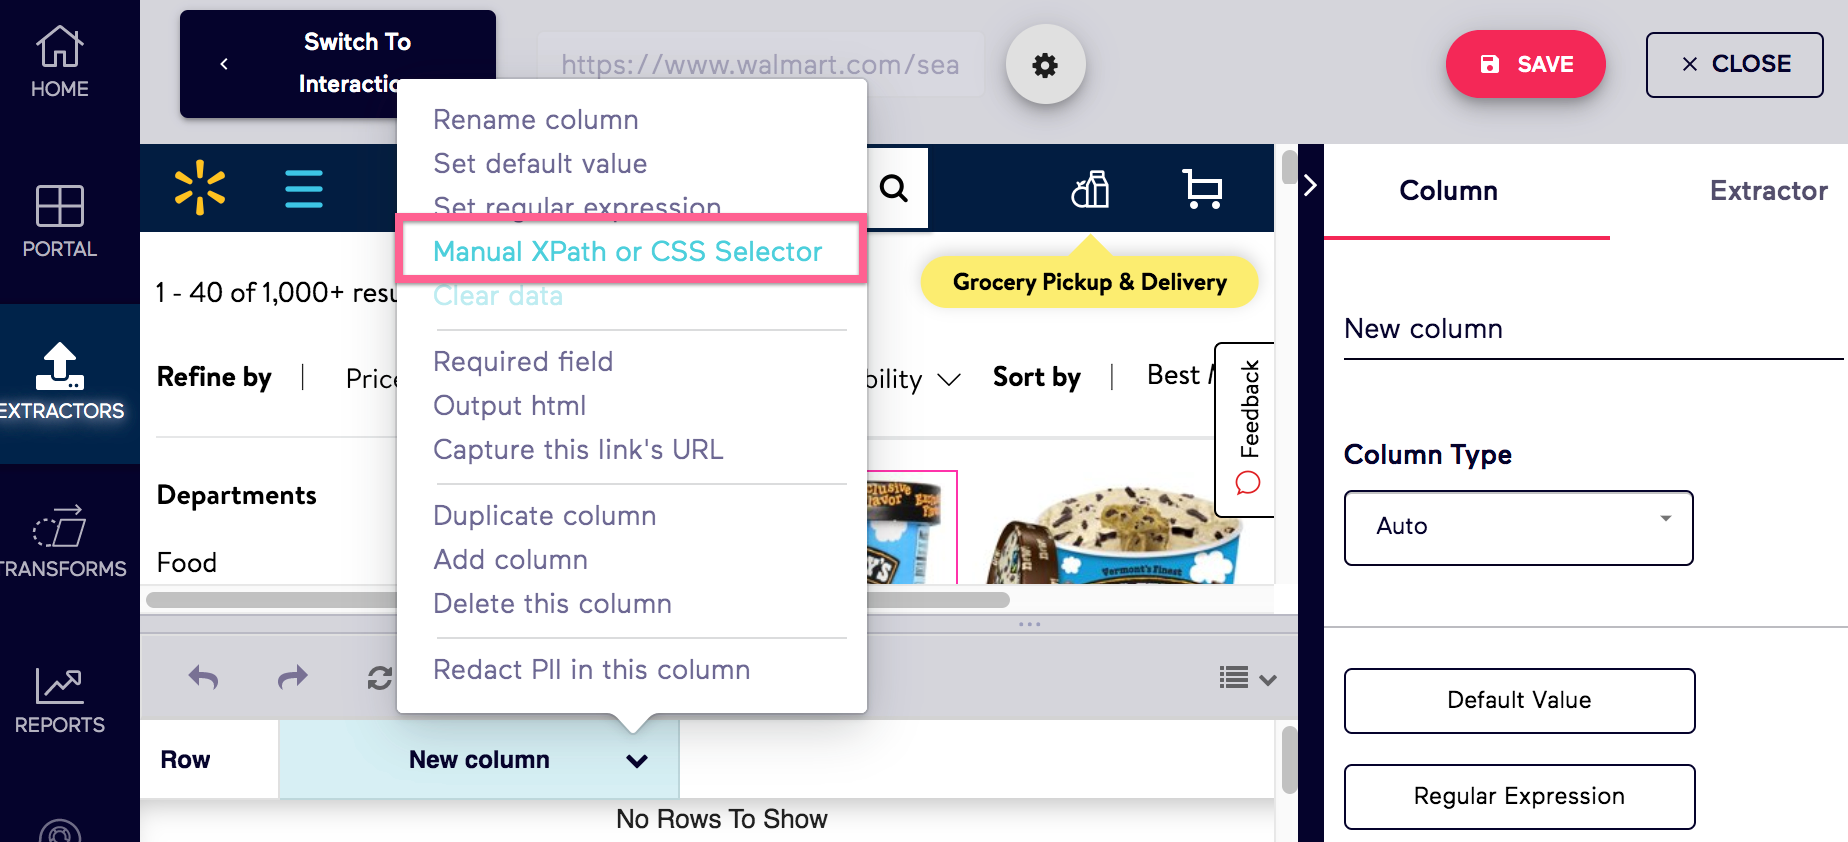Open the REPORTS section
1848x842 pixels.
click(x=60, y=701)
